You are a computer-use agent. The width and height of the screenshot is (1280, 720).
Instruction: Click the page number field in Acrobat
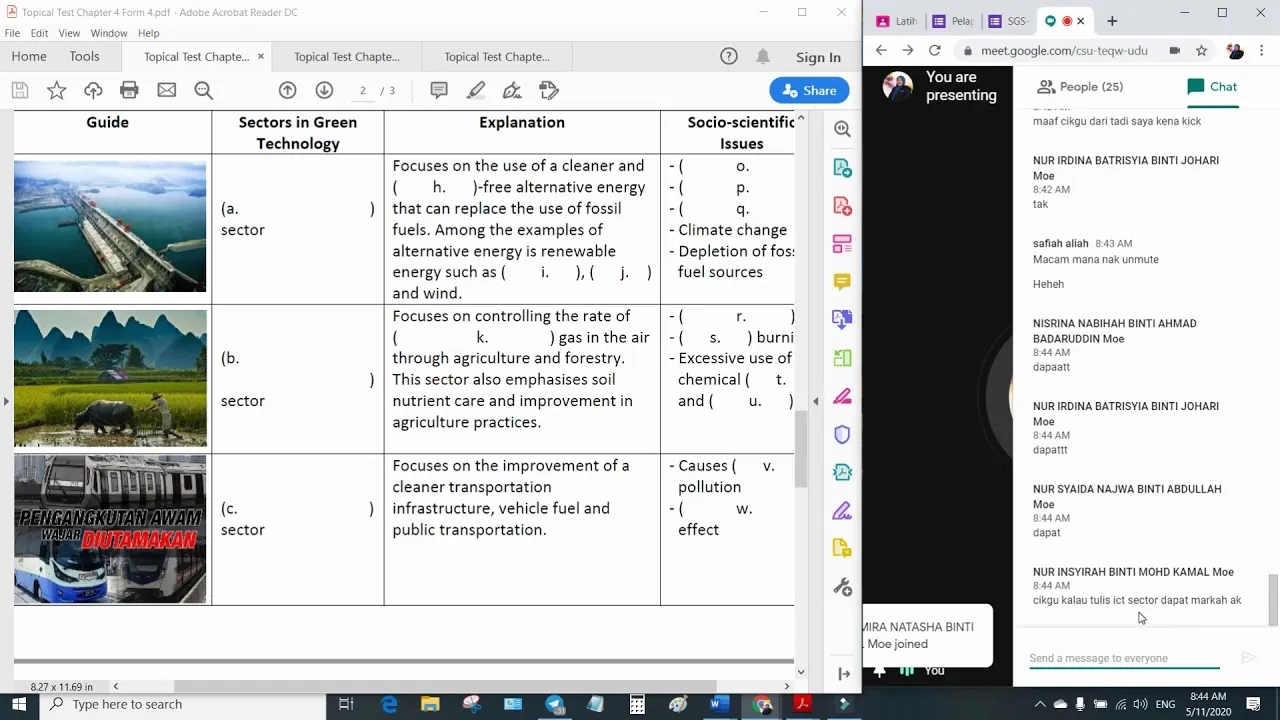[363, 90]
